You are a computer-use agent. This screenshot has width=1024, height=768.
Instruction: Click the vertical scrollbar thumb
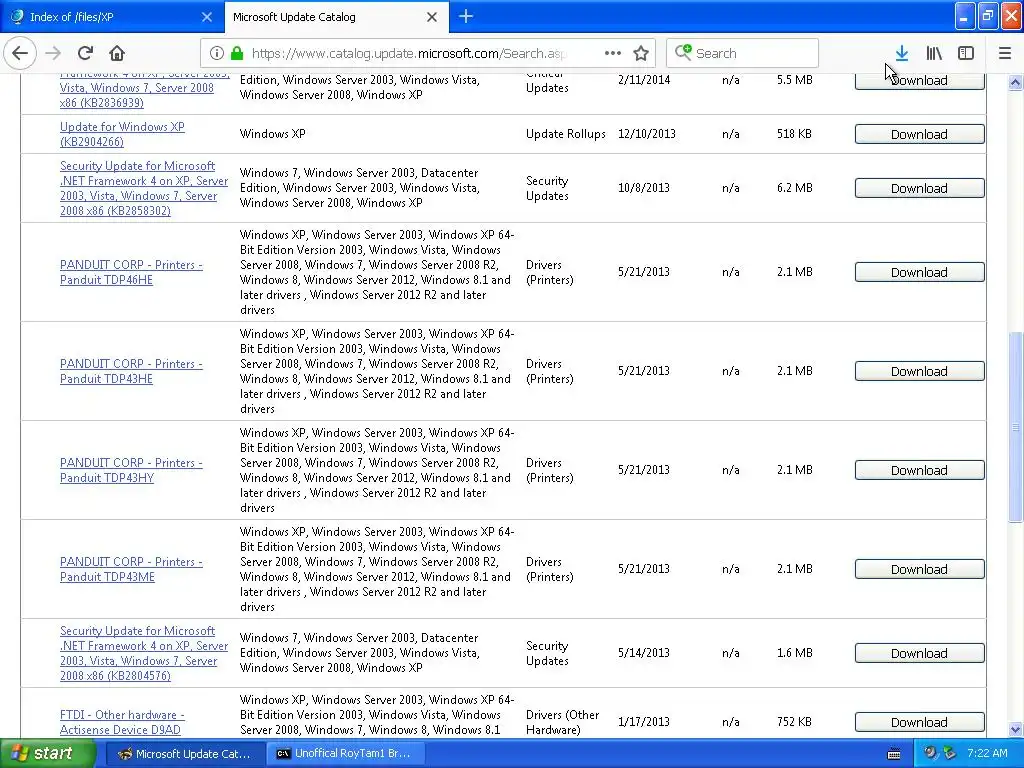(1016, 427)
